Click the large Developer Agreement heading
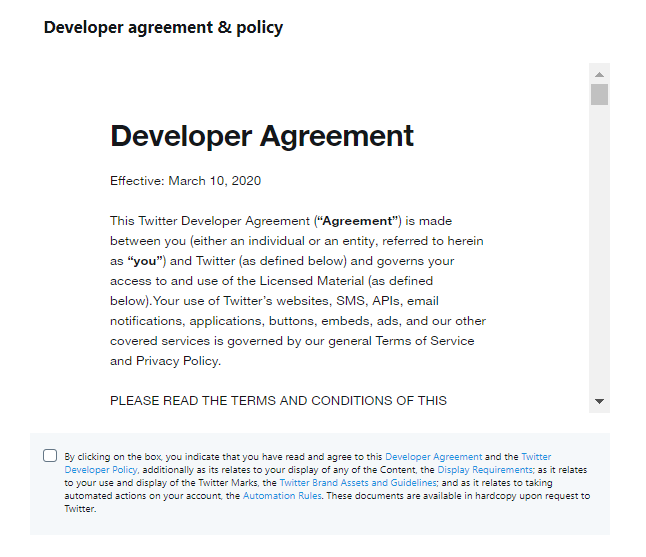This screenshot has width=646, height=557. click(262, 136)
